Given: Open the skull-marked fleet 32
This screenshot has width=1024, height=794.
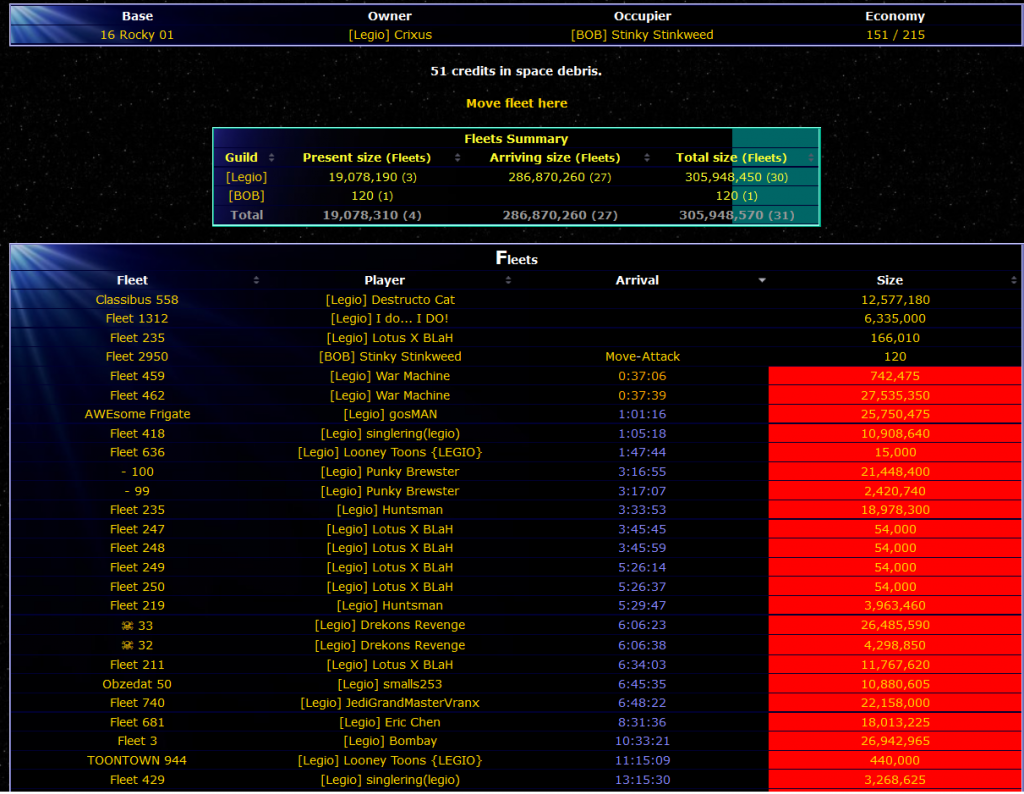Looking at the screenshot, I should pyautogui.click(x=137, y=646).
